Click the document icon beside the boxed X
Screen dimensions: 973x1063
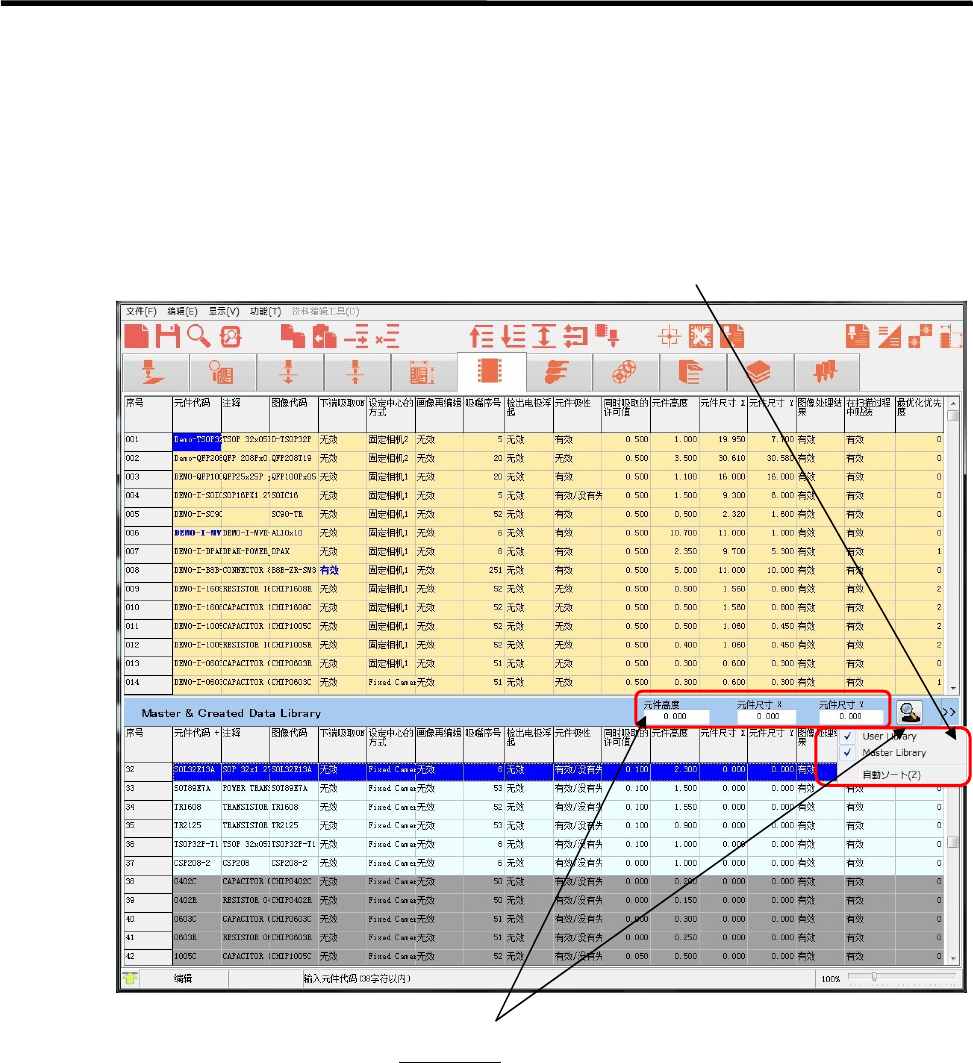pos(732,336)
